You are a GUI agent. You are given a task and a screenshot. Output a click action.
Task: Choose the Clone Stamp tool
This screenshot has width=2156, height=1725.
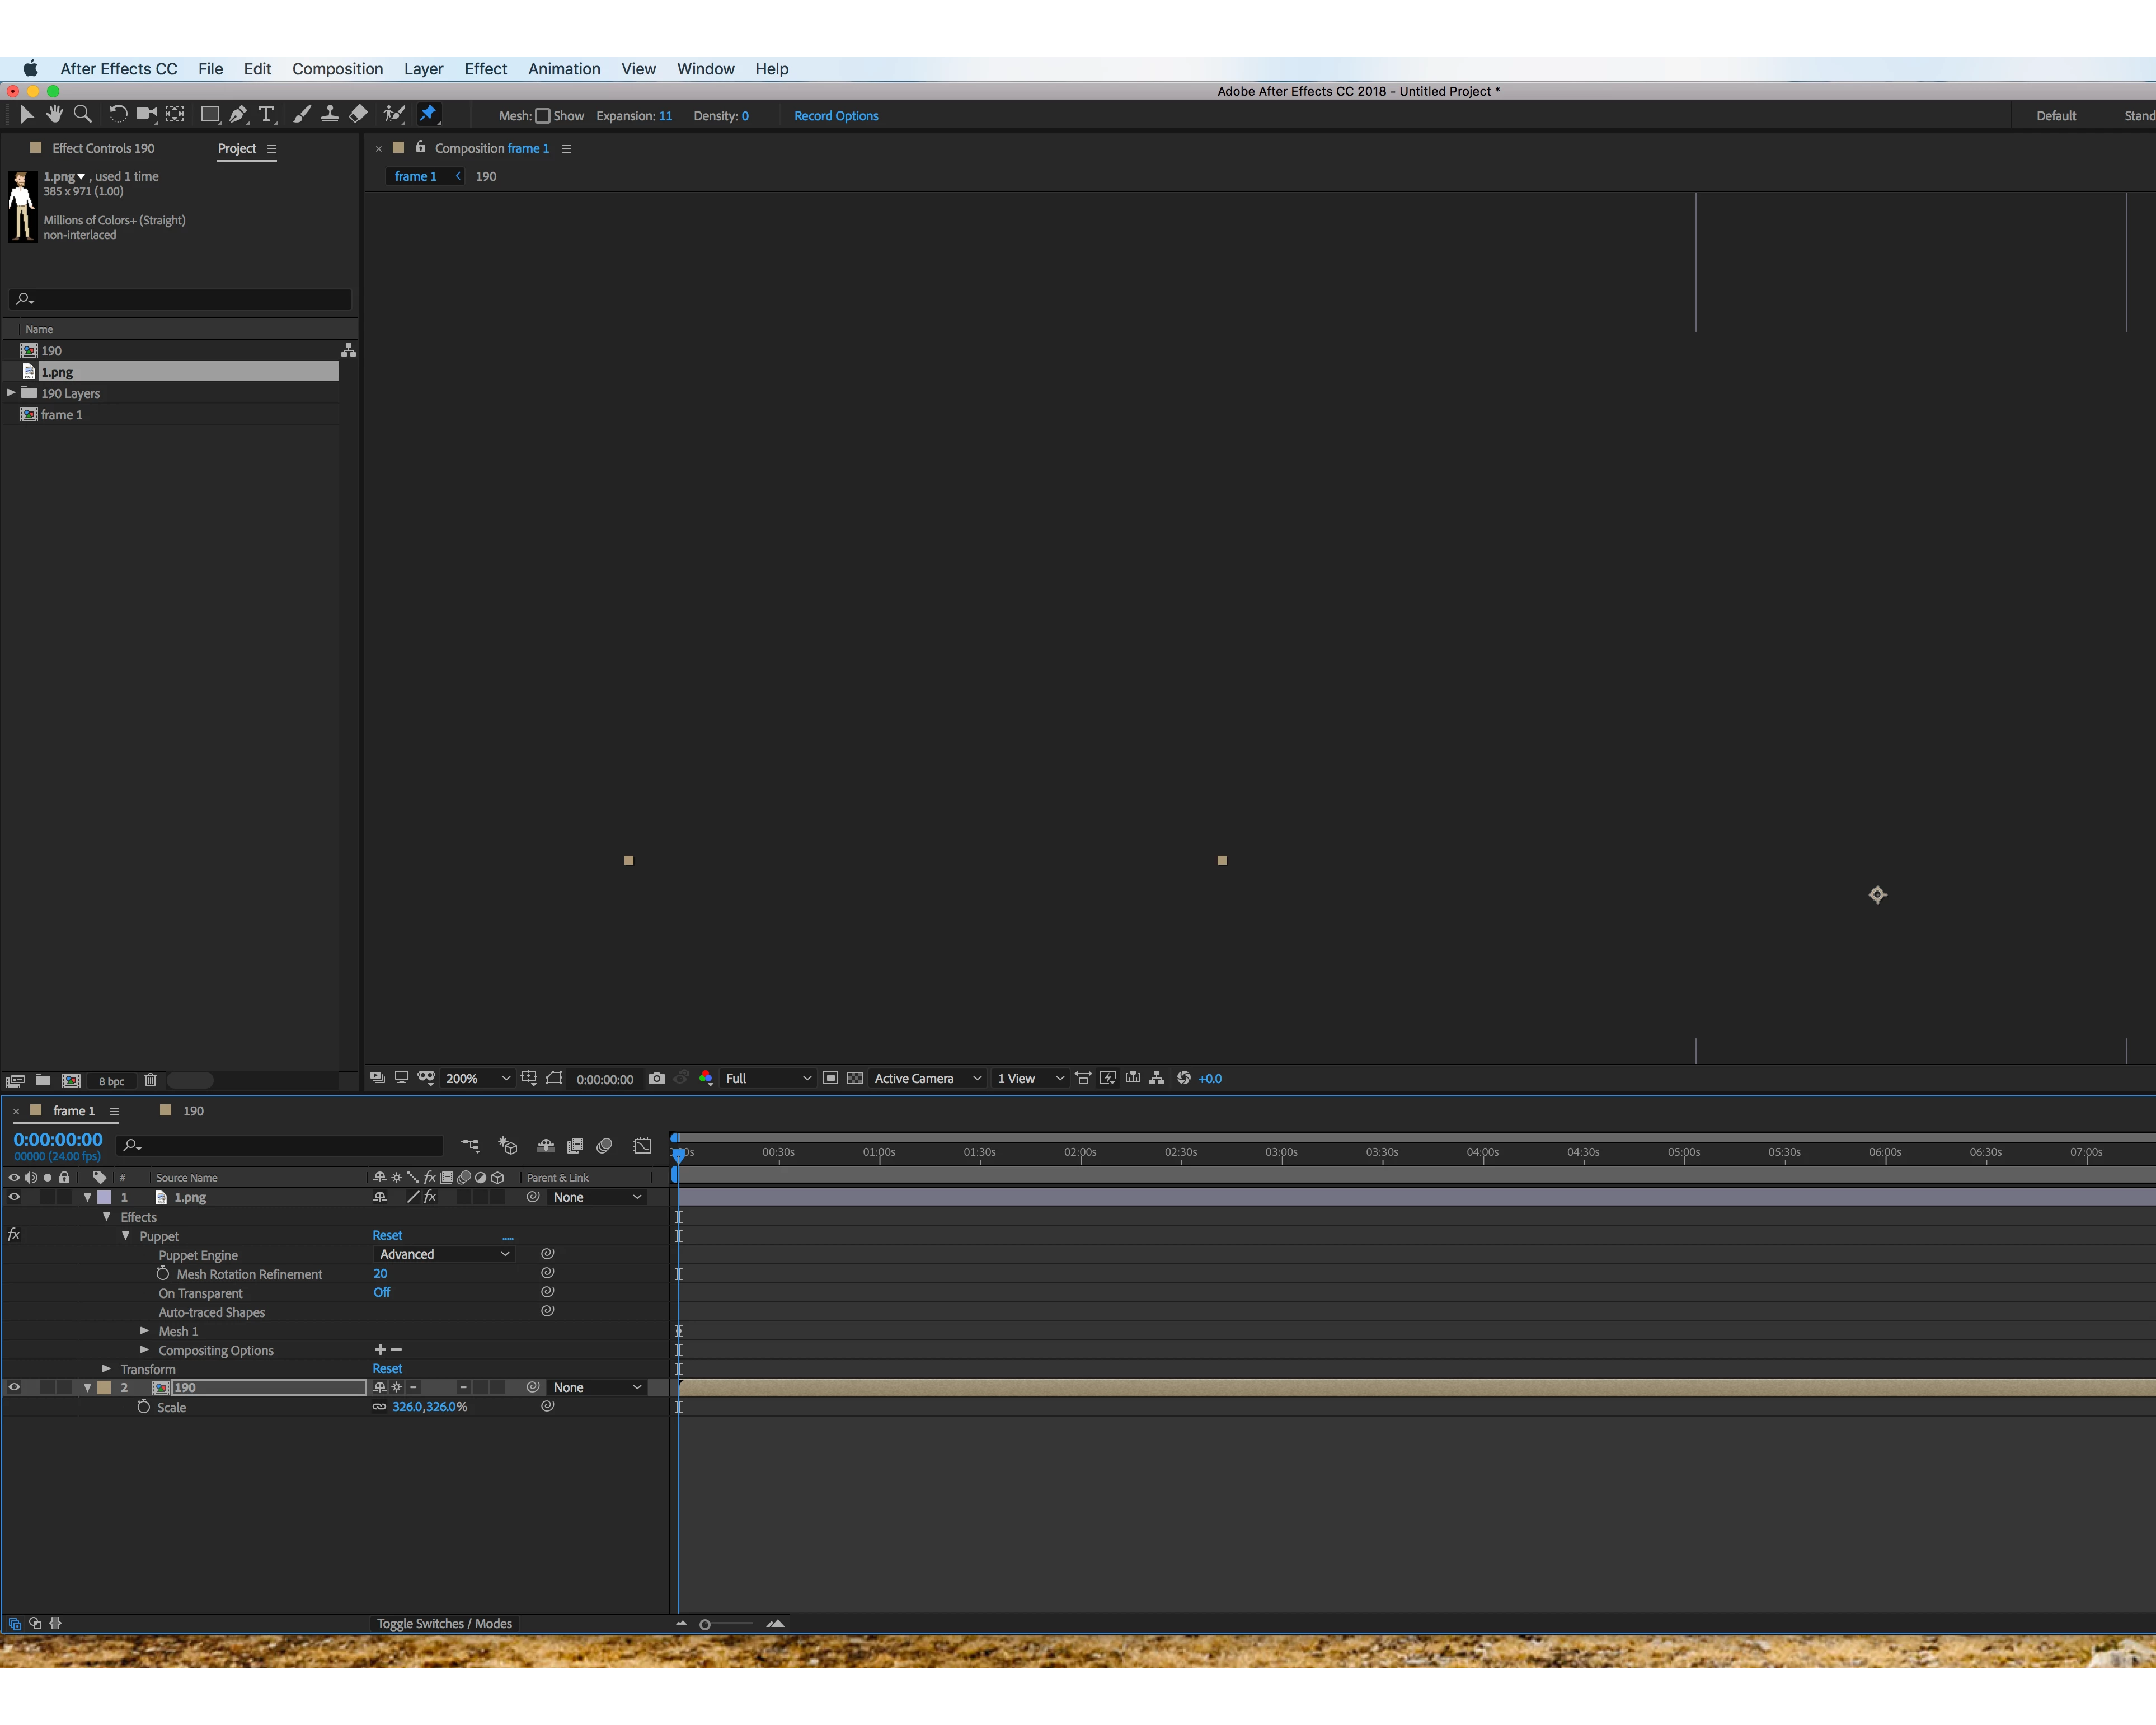coord(329,114)
